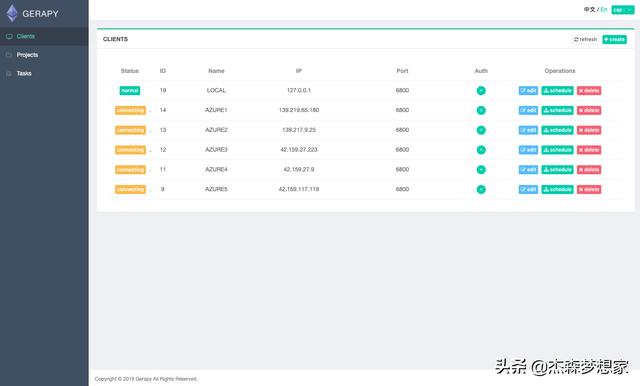Click the IP column header
Viewport: 640px width, 386px height.
pos(299,71)
